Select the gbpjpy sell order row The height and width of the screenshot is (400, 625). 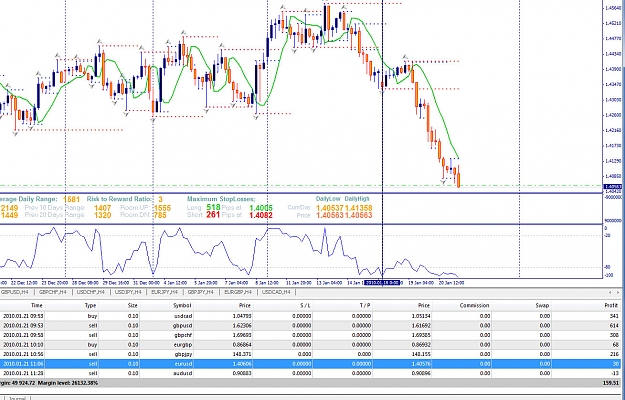click(311, 354)
